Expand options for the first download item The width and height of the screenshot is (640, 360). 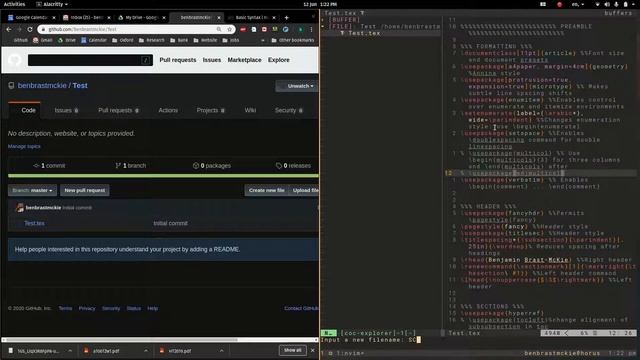pos(70,351)
